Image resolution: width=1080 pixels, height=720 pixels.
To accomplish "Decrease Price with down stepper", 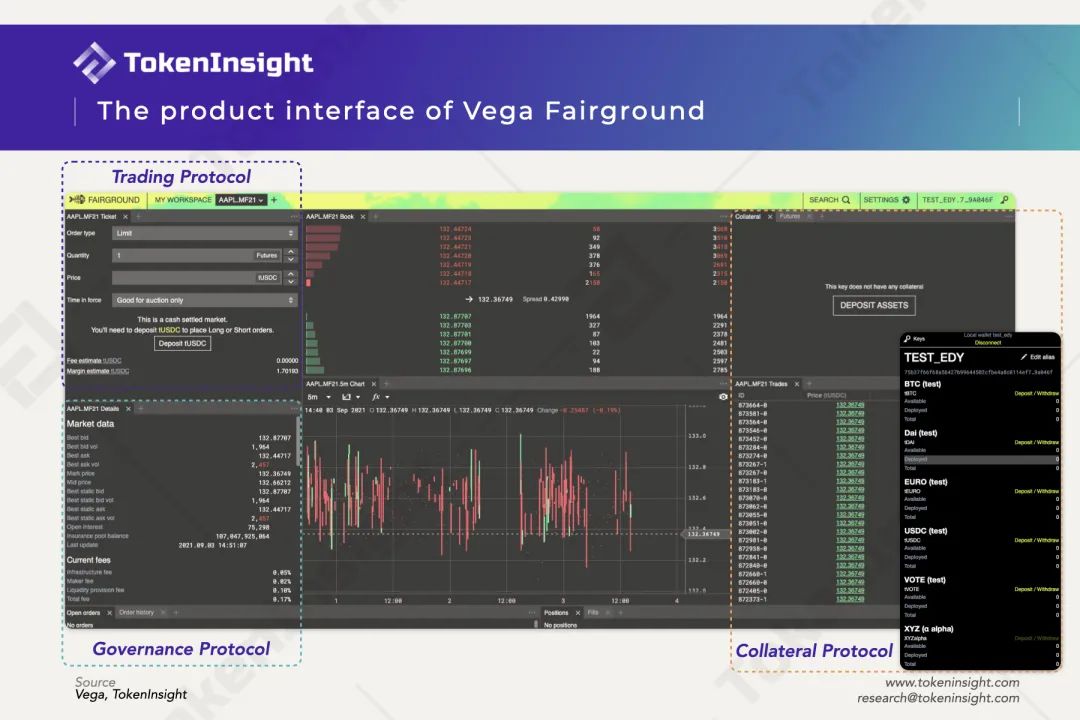I will [291, 281].
